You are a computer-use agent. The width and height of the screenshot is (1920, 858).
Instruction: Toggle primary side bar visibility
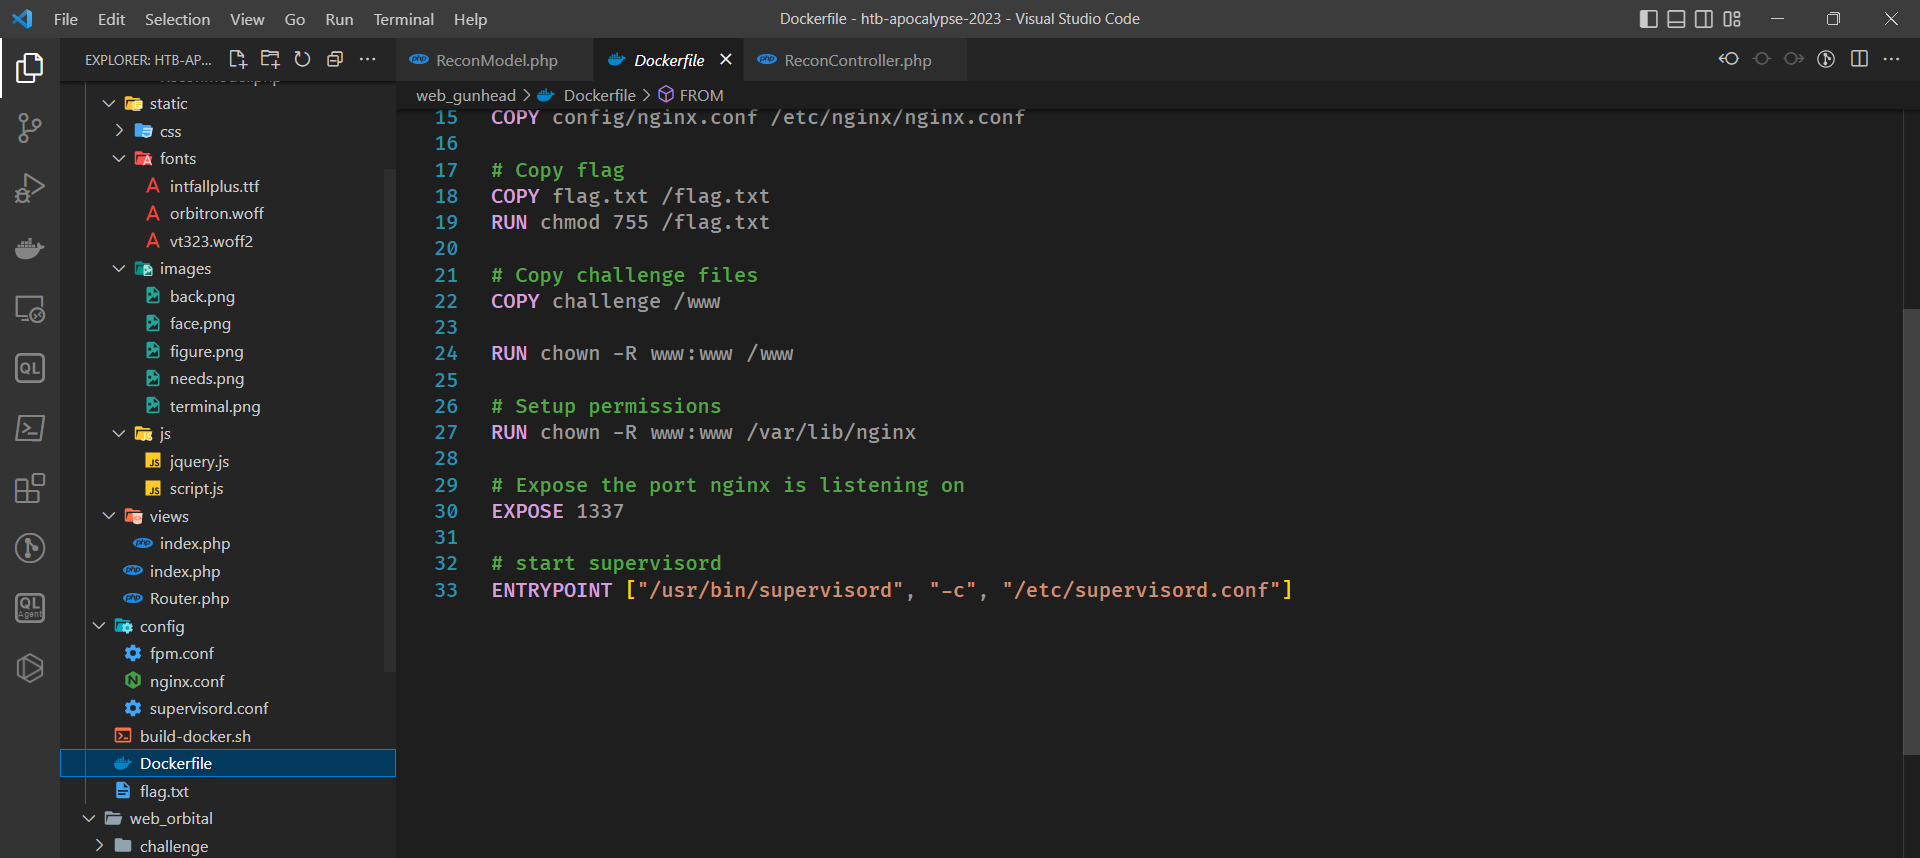[1649, 19]
